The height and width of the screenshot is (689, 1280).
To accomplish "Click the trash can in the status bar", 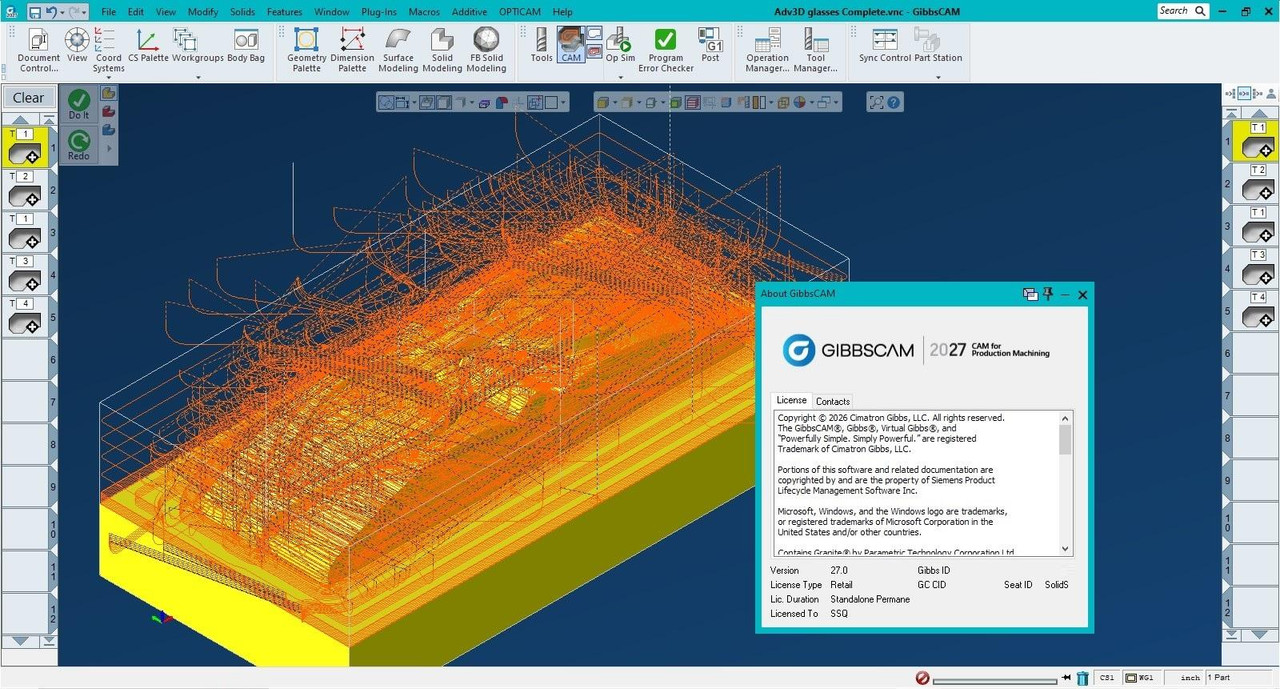I will (1082, 678).
